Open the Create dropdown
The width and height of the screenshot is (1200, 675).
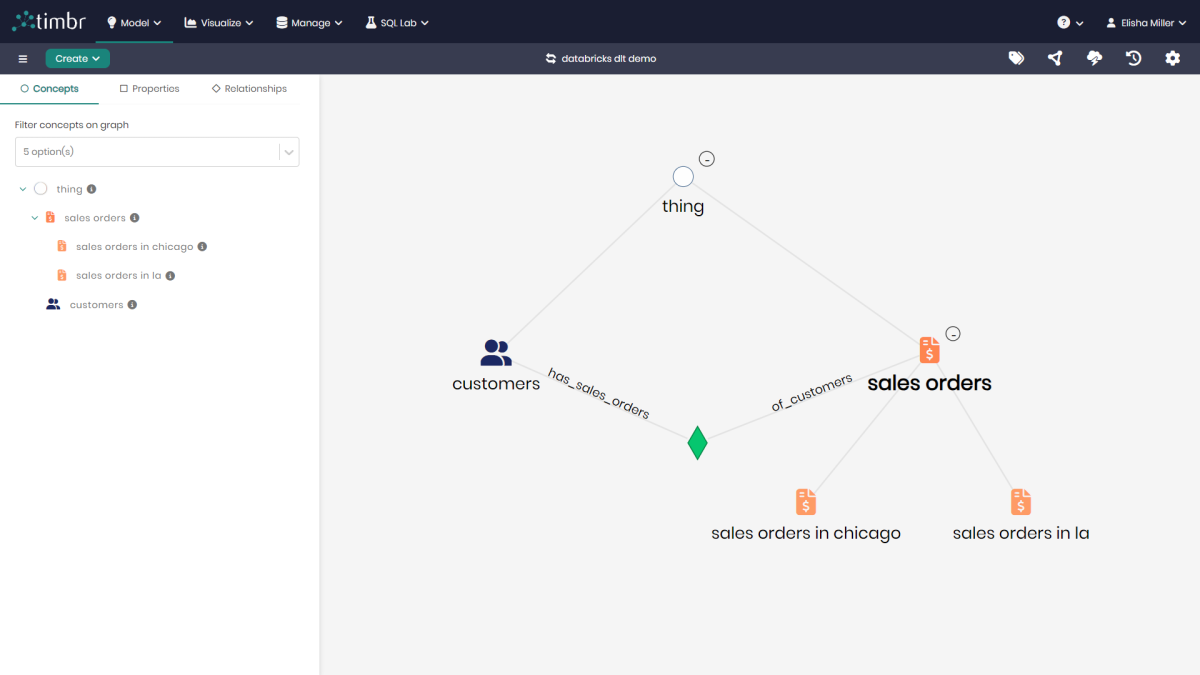pyautogui.click(x=77, y=58)
